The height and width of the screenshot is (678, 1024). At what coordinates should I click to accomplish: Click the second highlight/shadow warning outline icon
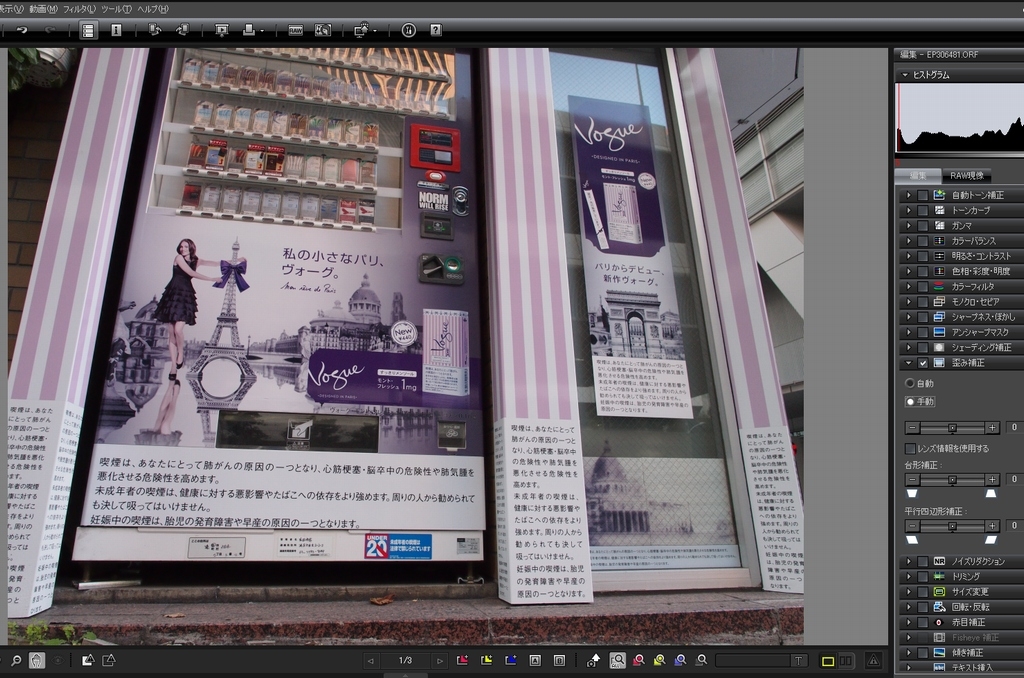point(108,661)
